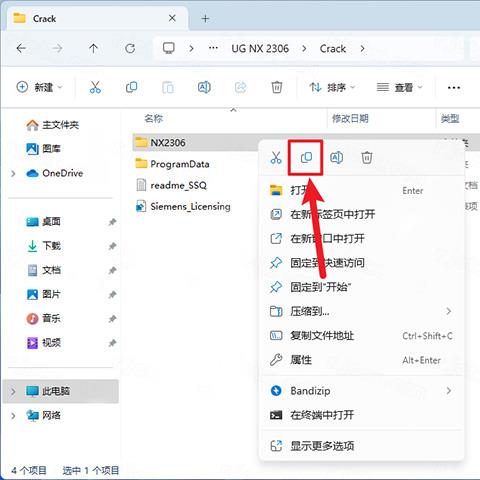Open a new tab with plus button

coord(205,19)
